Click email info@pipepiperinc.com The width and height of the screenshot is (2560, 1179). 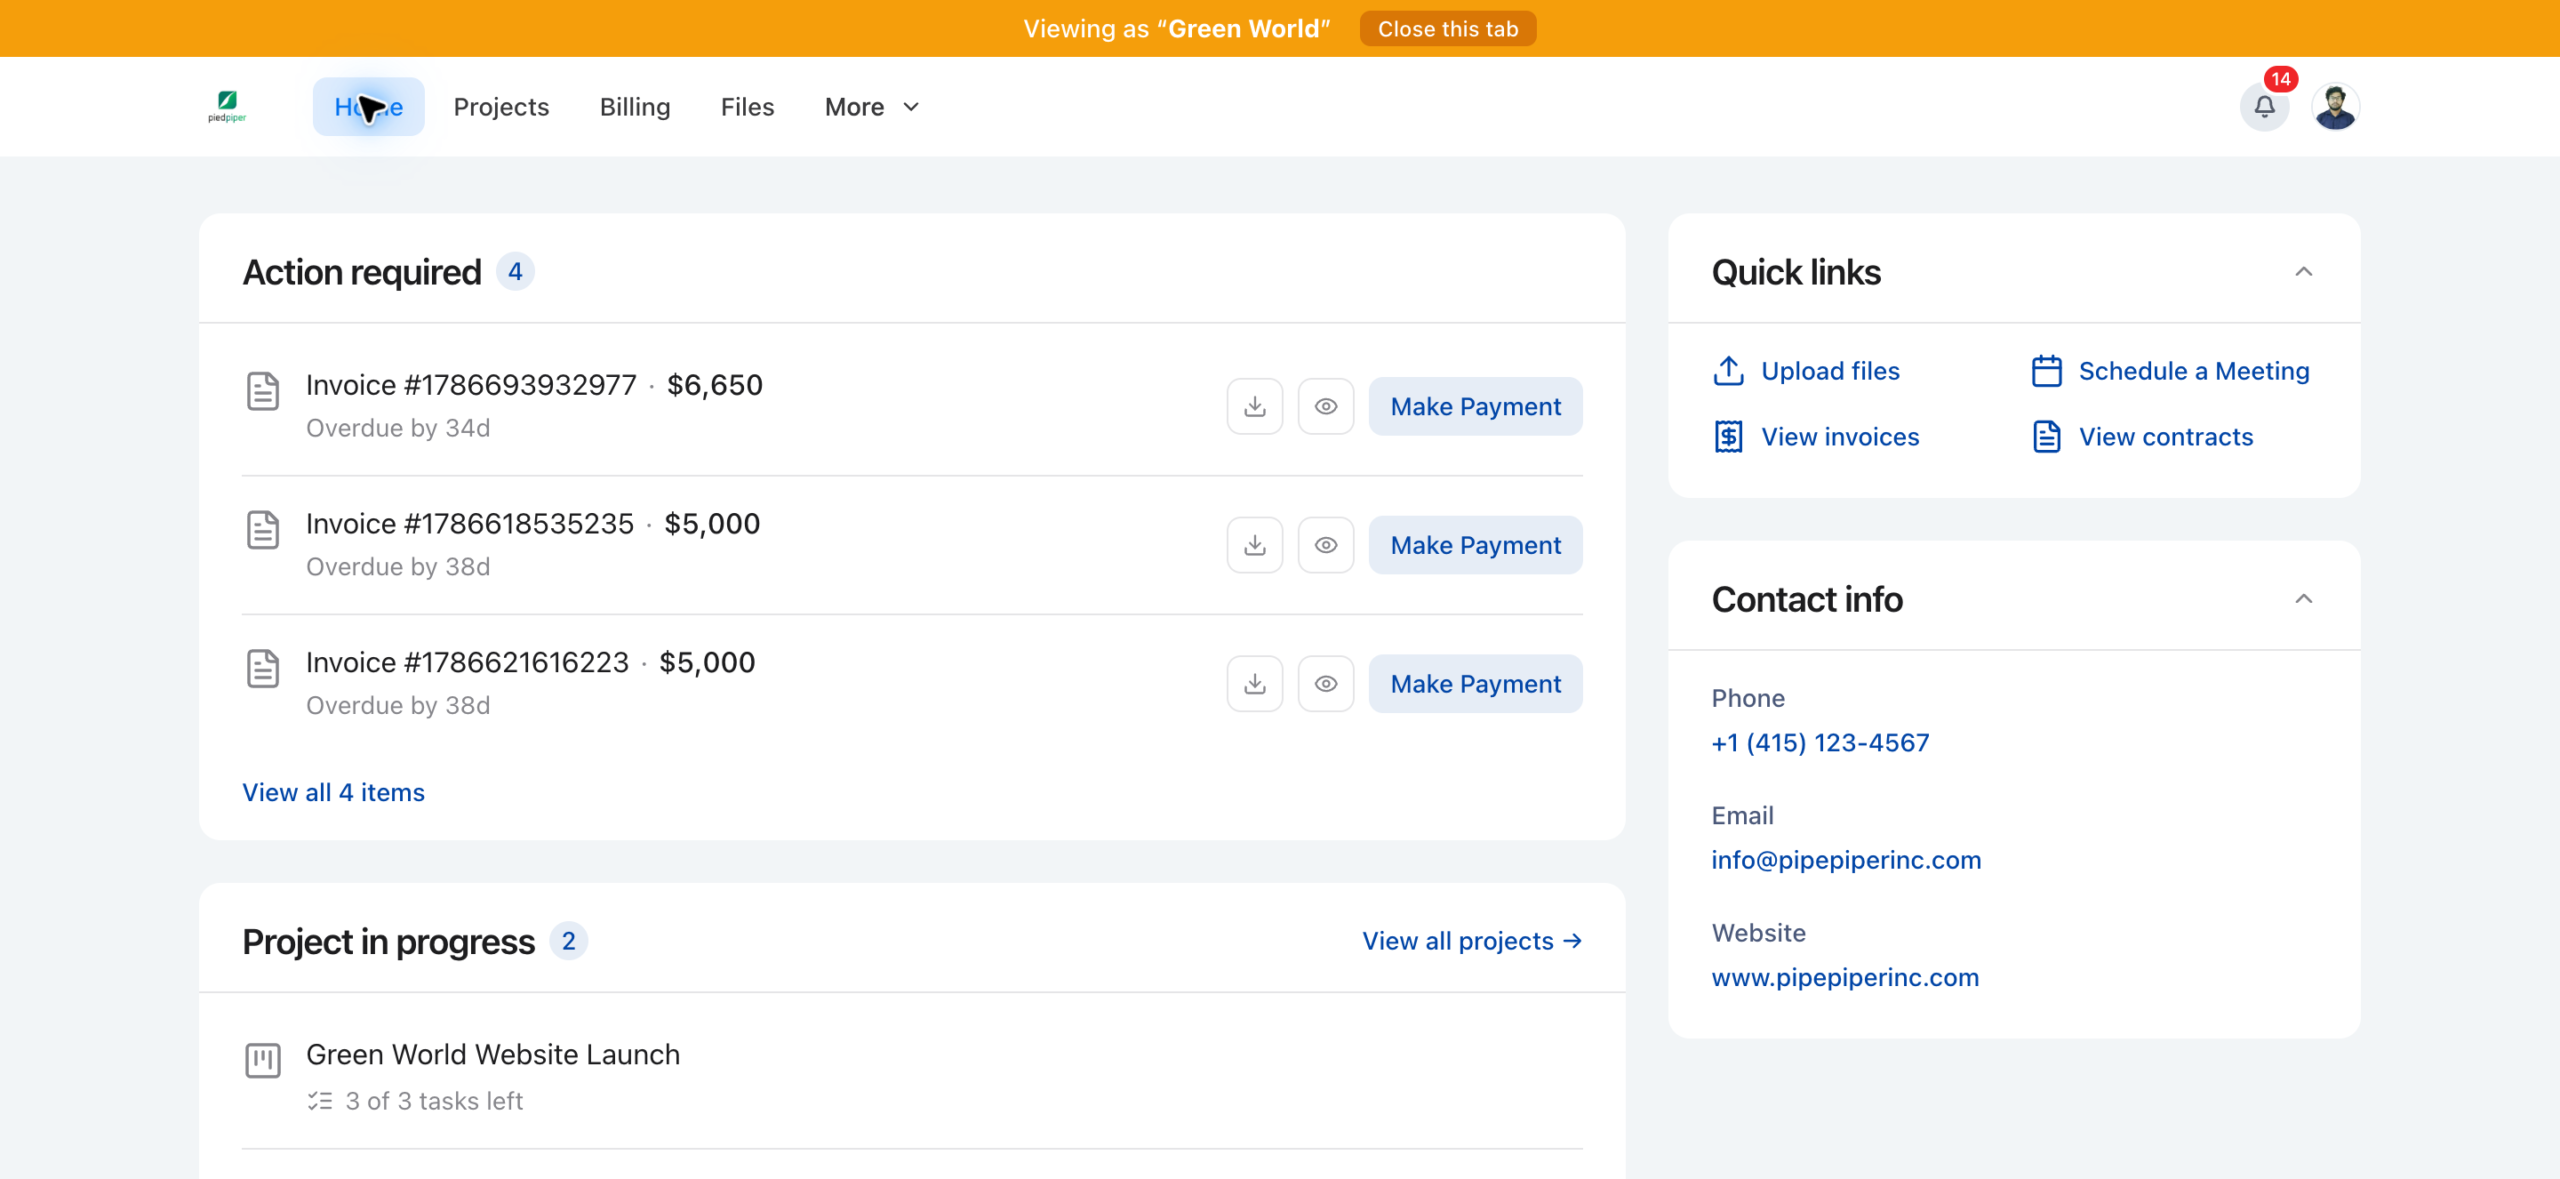[1846, 860]
